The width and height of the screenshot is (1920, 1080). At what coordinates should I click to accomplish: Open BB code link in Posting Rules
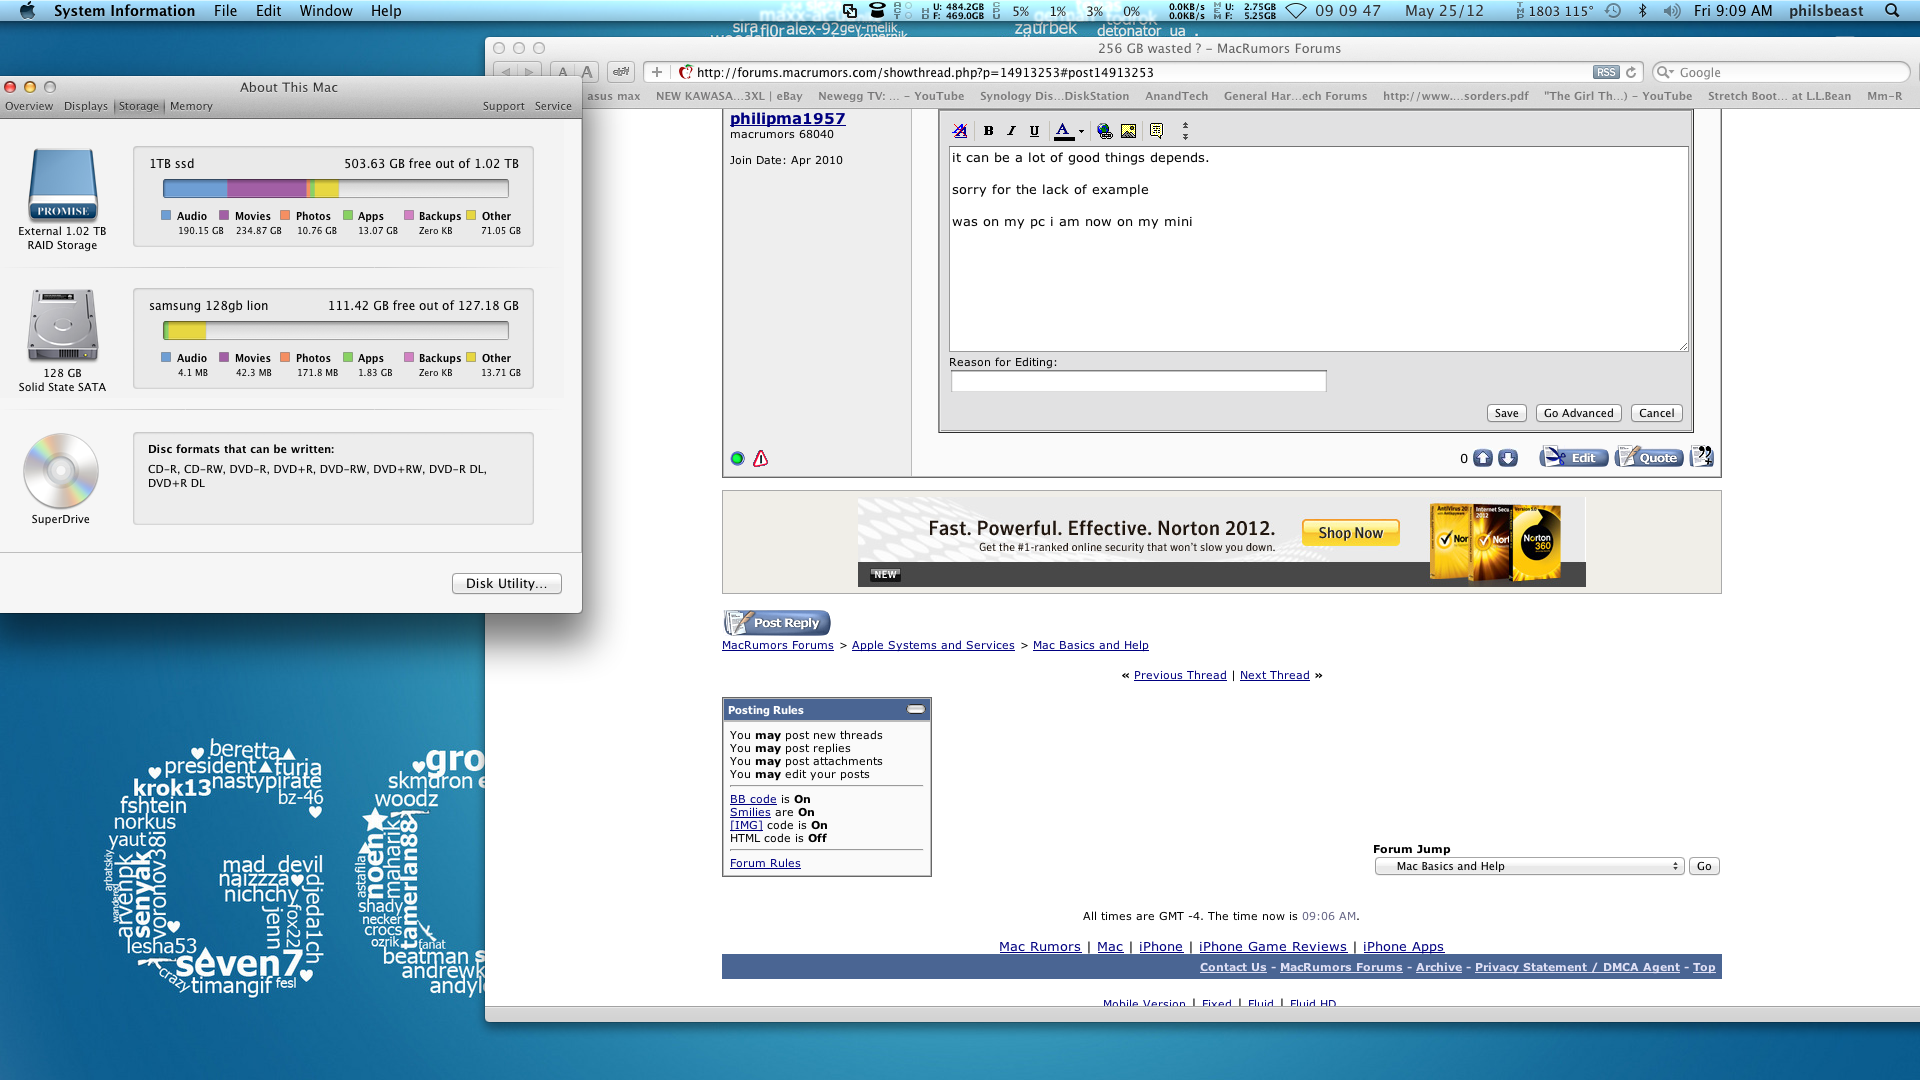[753, 799]
